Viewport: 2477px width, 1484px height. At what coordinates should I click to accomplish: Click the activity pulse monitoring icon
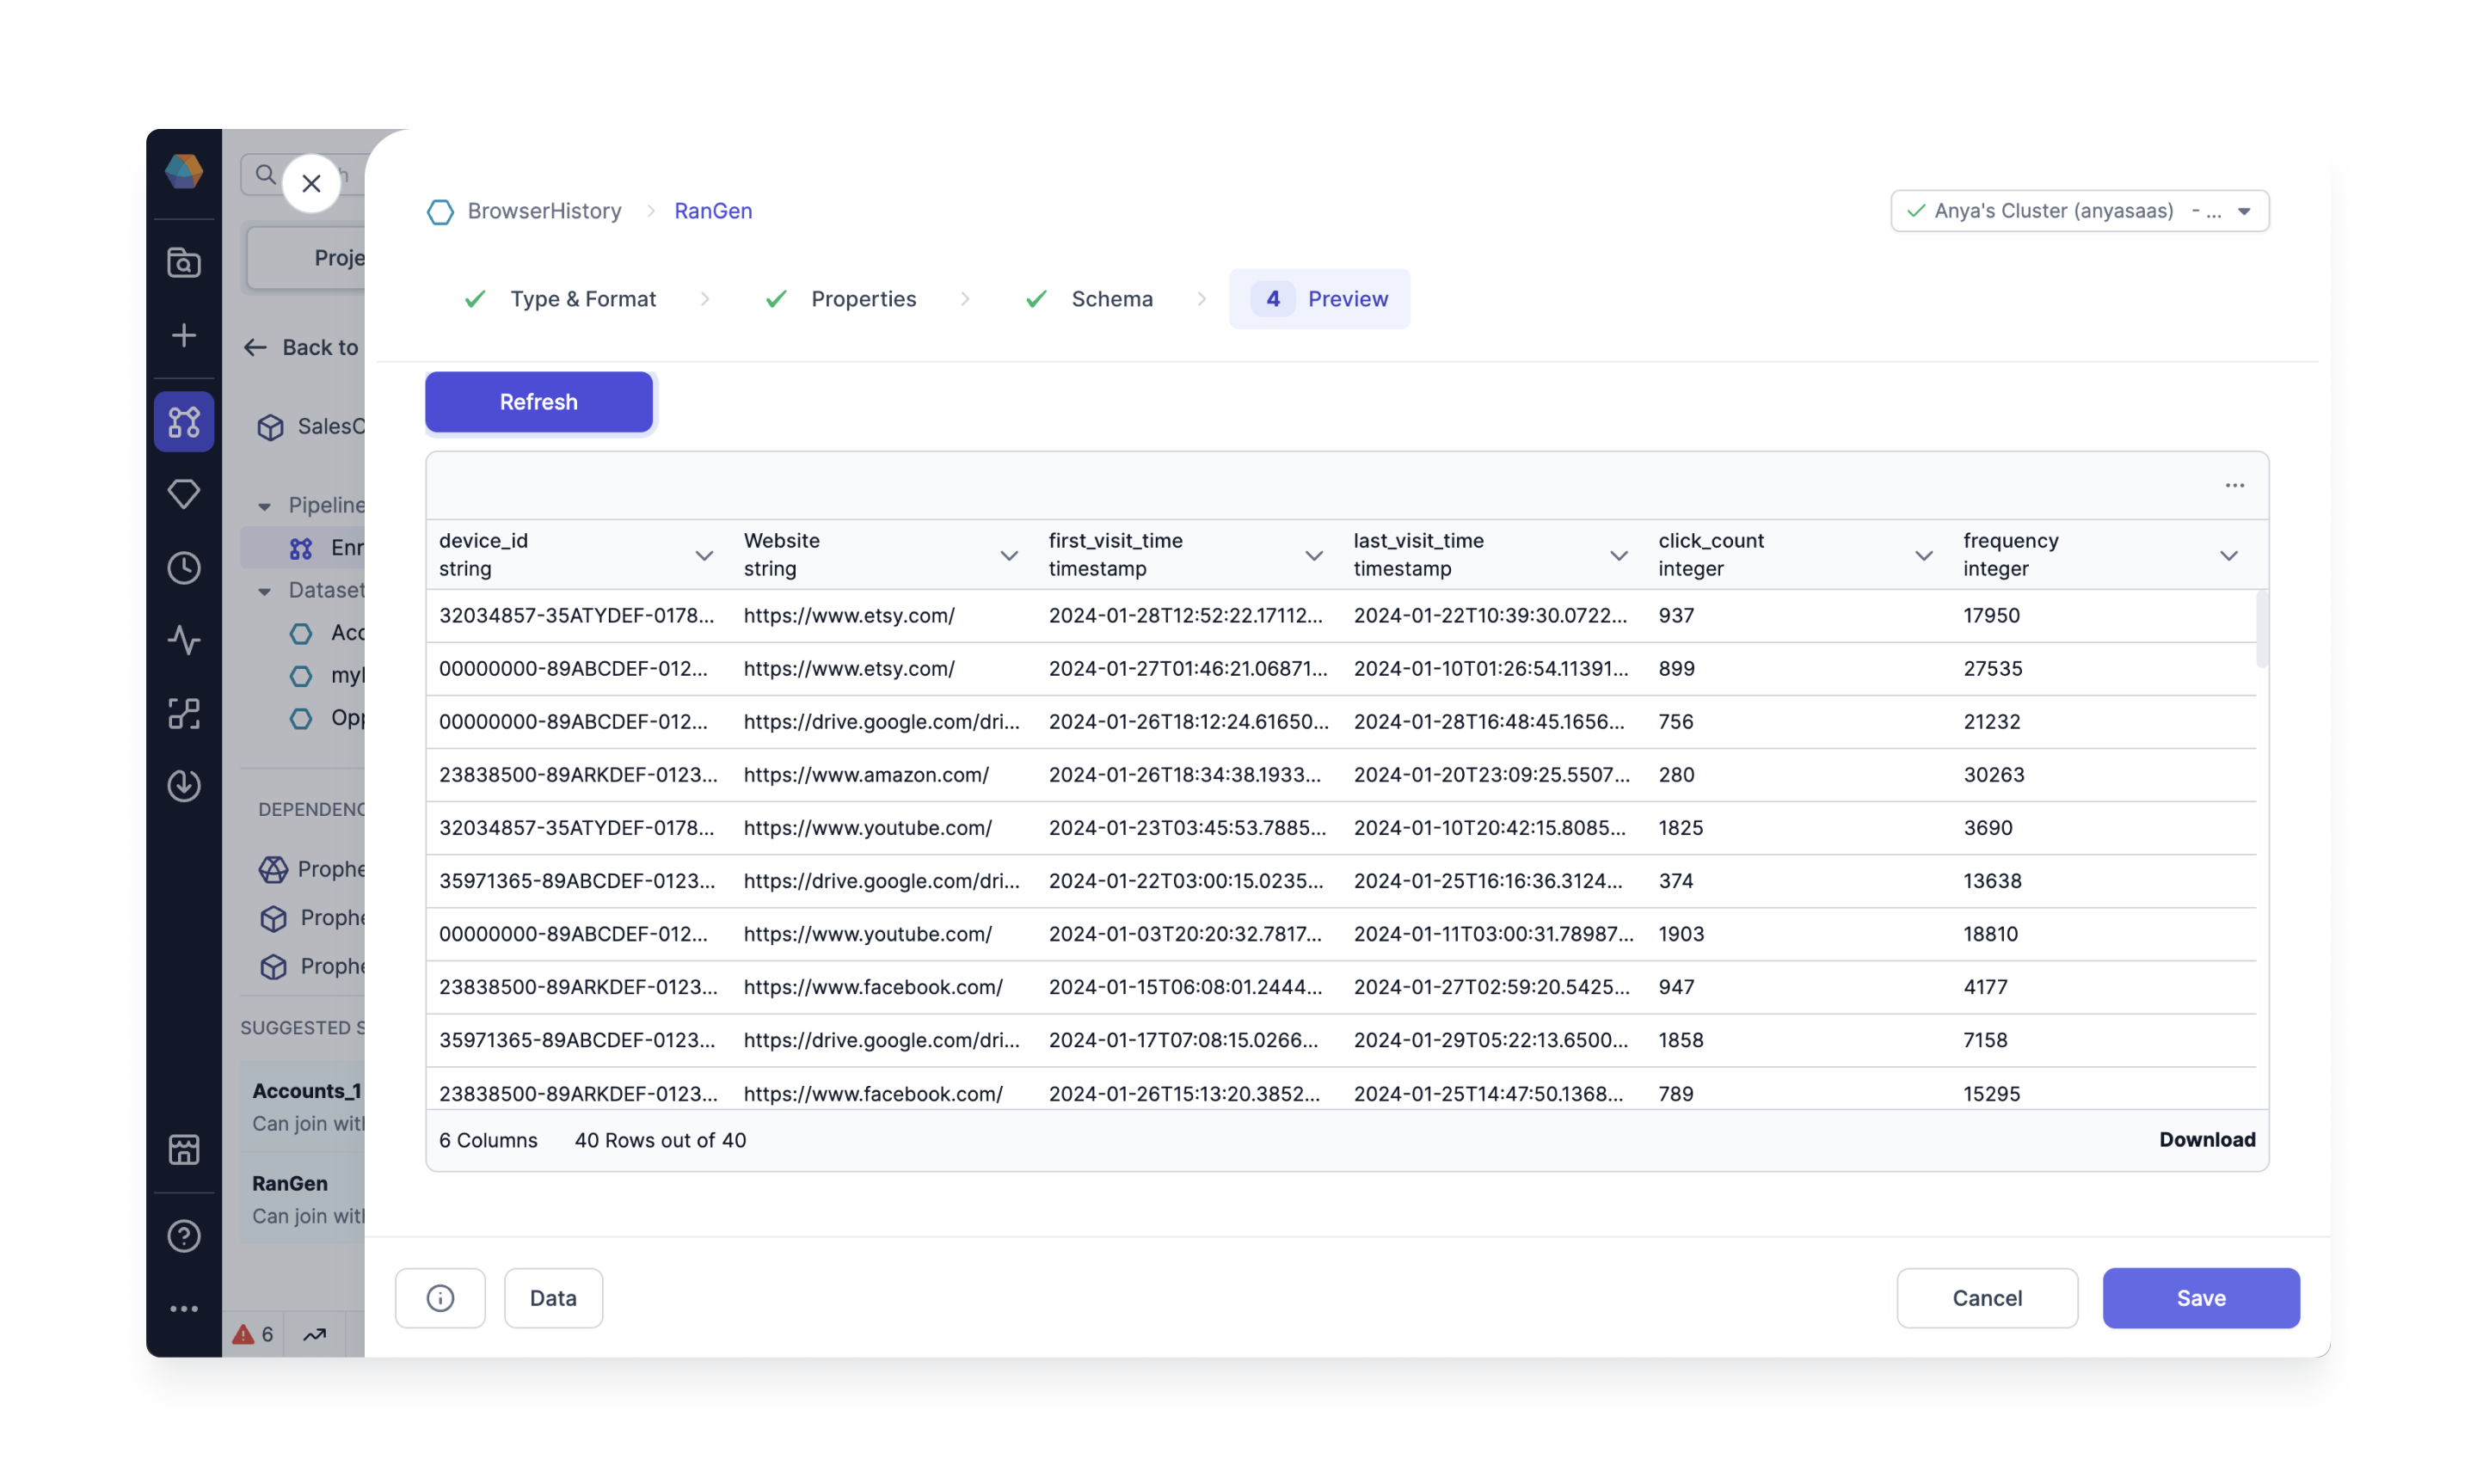pyautogui.click(x=184, y=640)
